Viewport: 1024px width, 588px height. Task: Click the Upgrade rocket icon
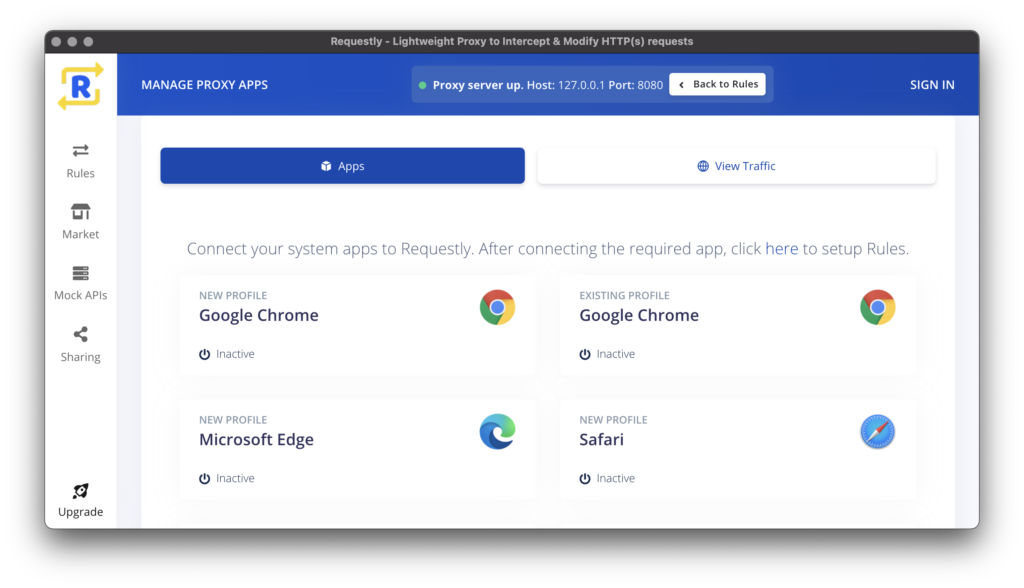point(80,491)
